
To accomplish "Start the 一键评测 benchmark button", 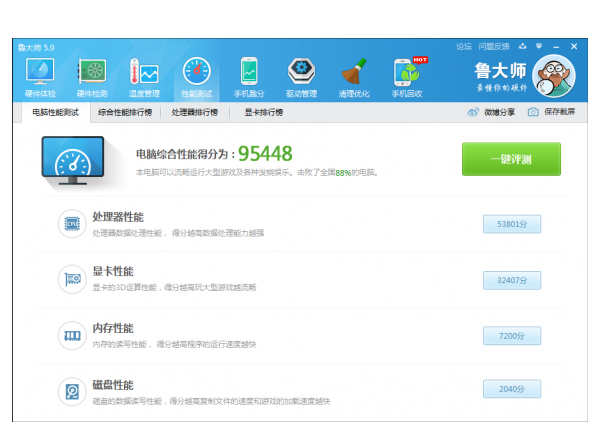I will (511, 159).
